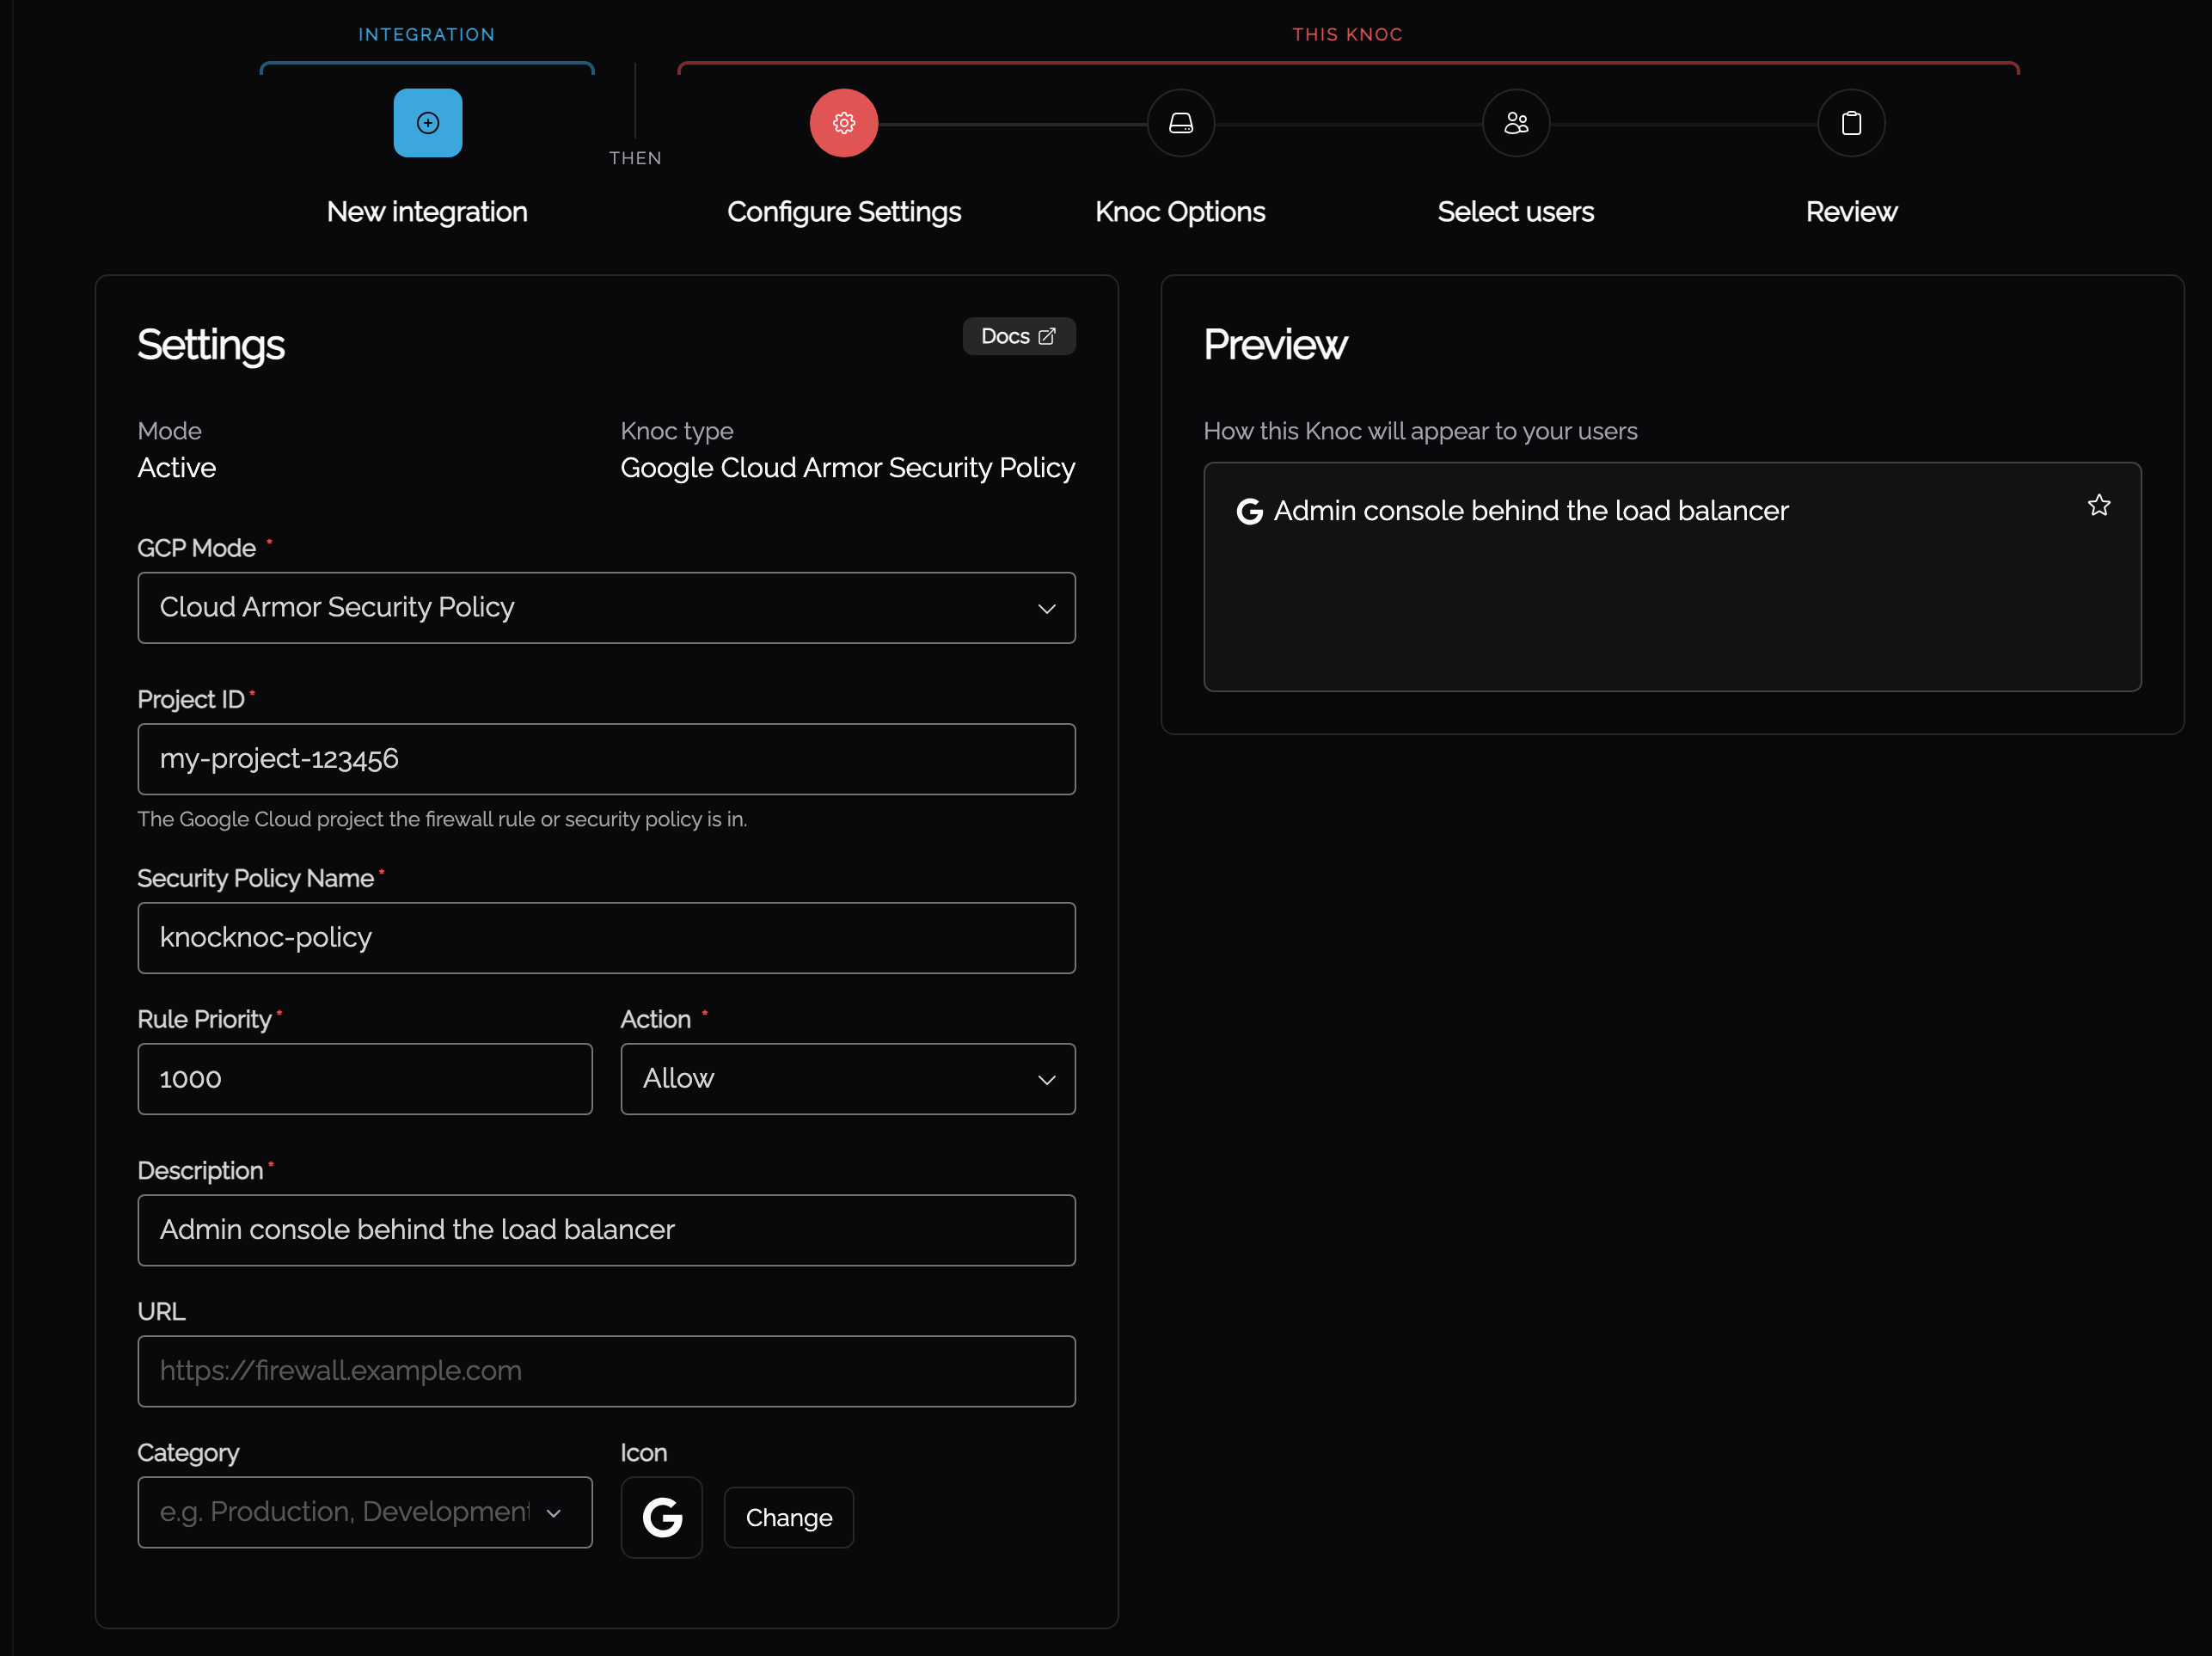The image size is (2212, 1656).
Task: Select the Knoc Options step label
Action: pyautogui.click(x=1180, y=212)
